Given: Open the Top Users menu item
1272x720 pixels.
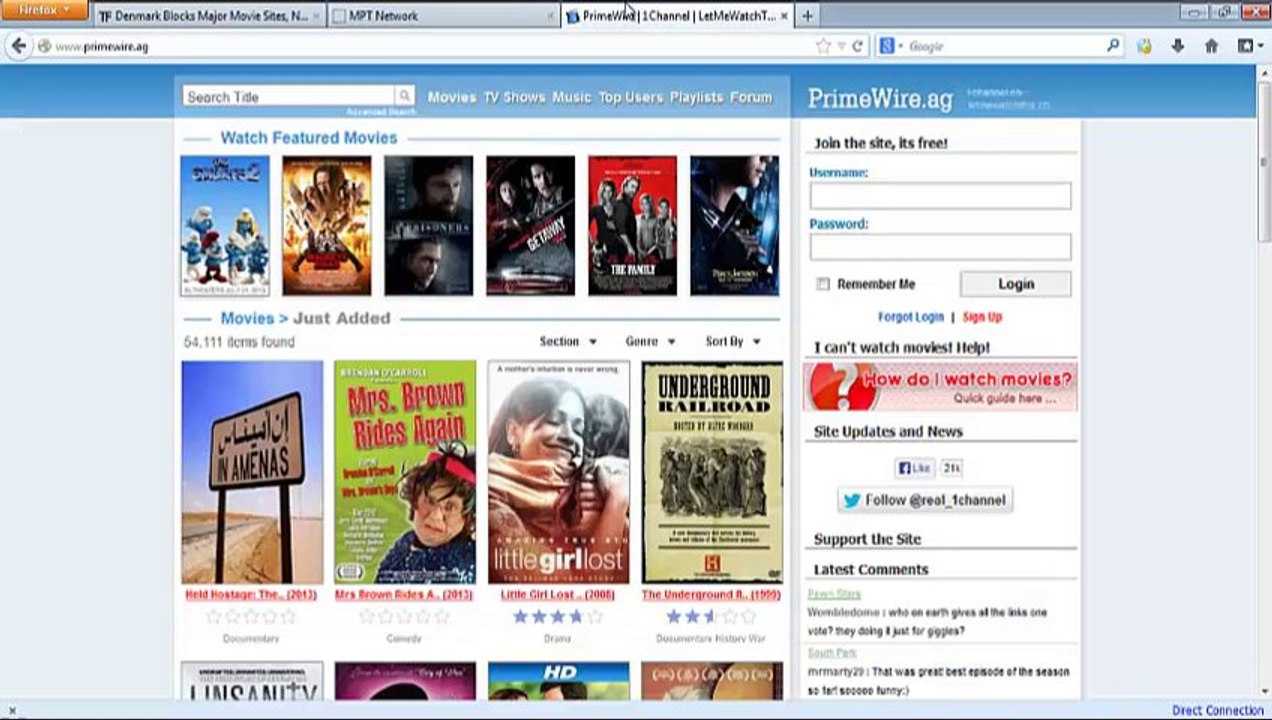Looking at the screenshot, I should click(x=631, y=97).
